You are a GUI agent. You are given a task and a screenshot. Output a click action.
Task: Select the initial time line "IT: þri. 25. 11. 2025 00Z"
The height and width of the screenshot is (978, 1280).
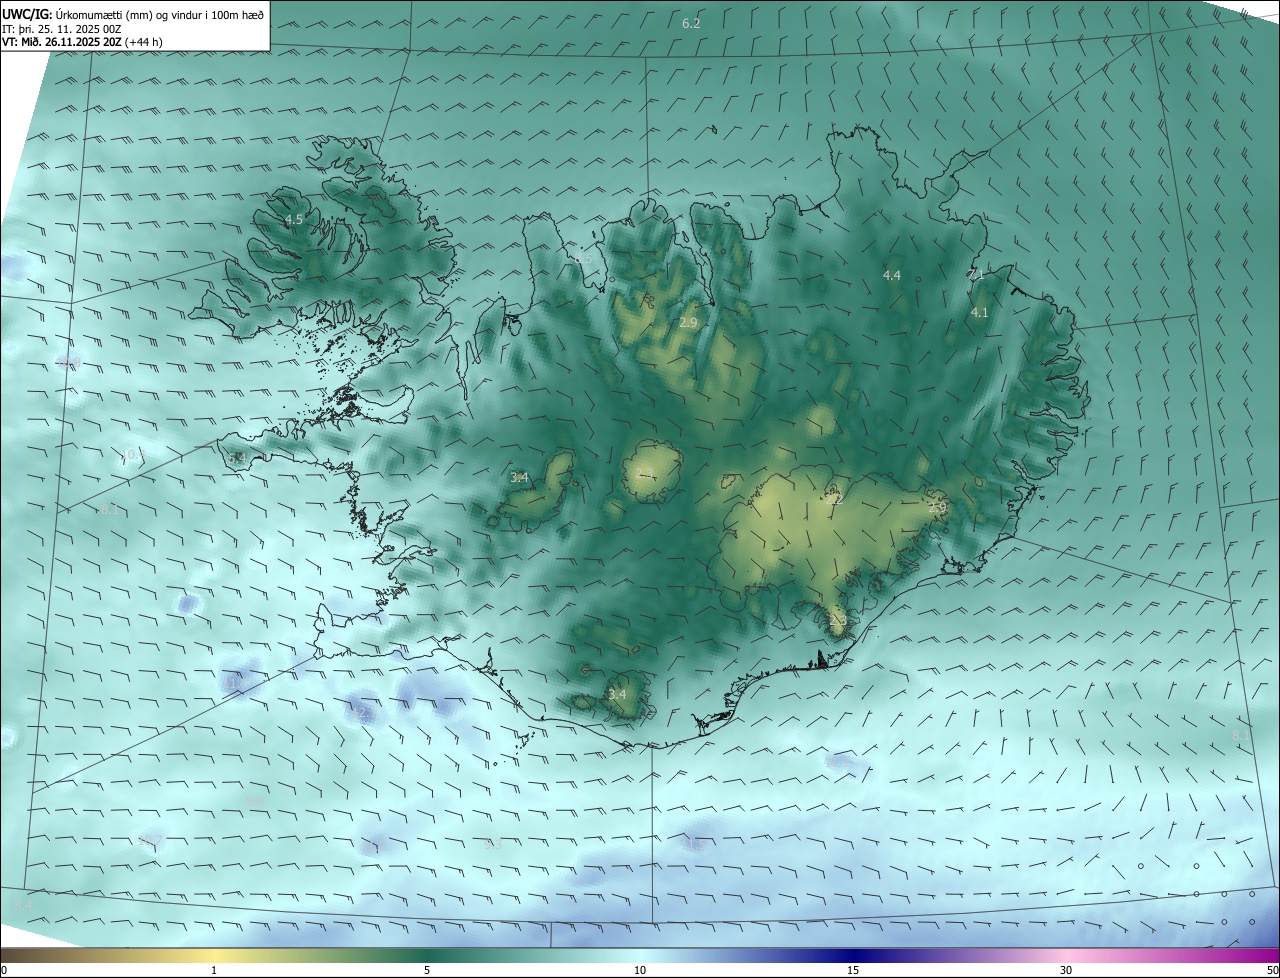tap(62, 29)
